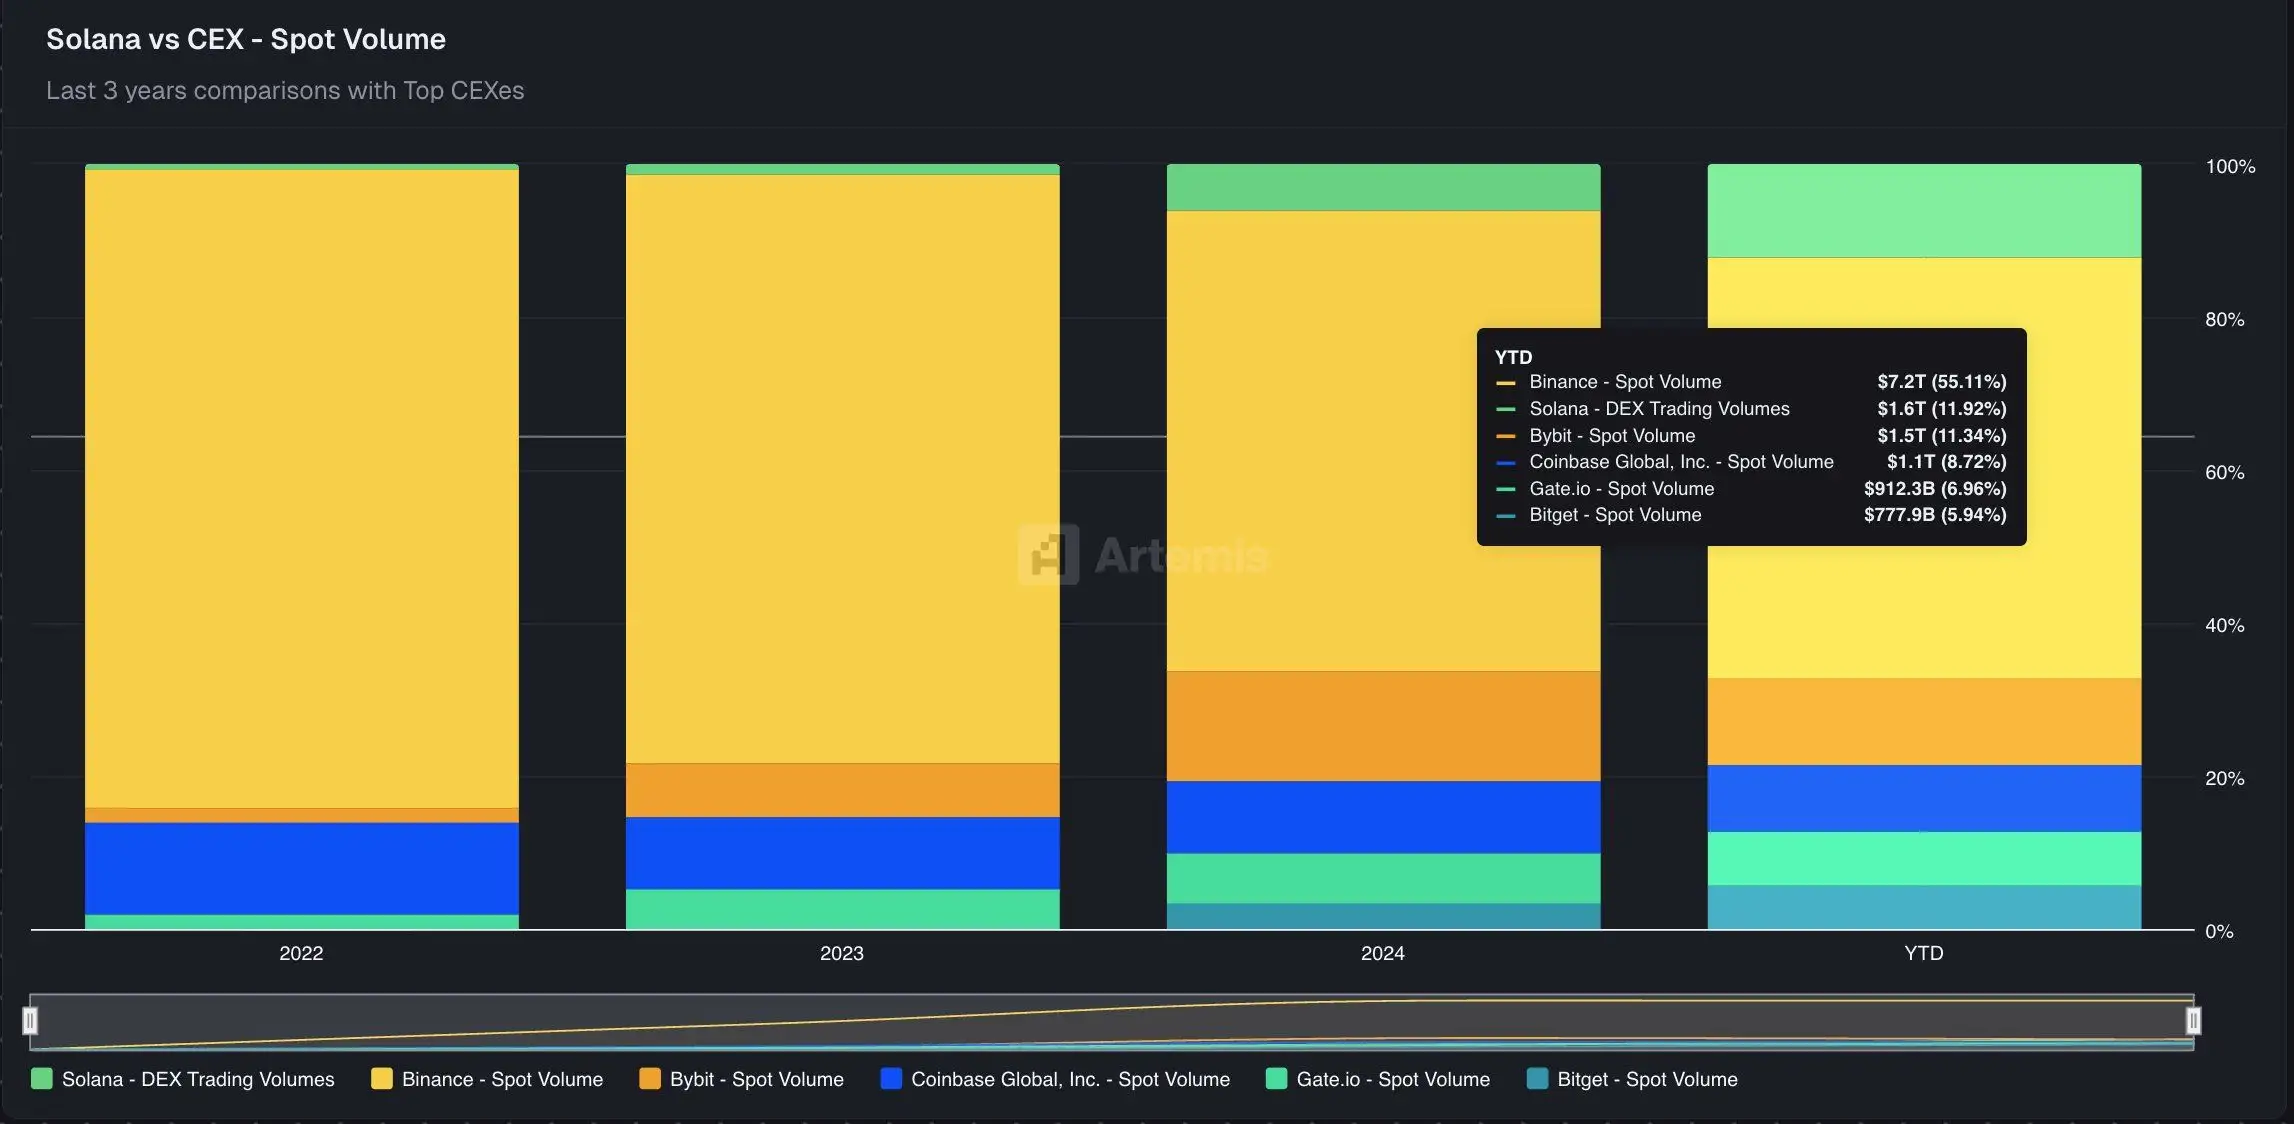Click the Bybit orange legend icon
2294x1124 pixels.
click(x=651, y=1080)
